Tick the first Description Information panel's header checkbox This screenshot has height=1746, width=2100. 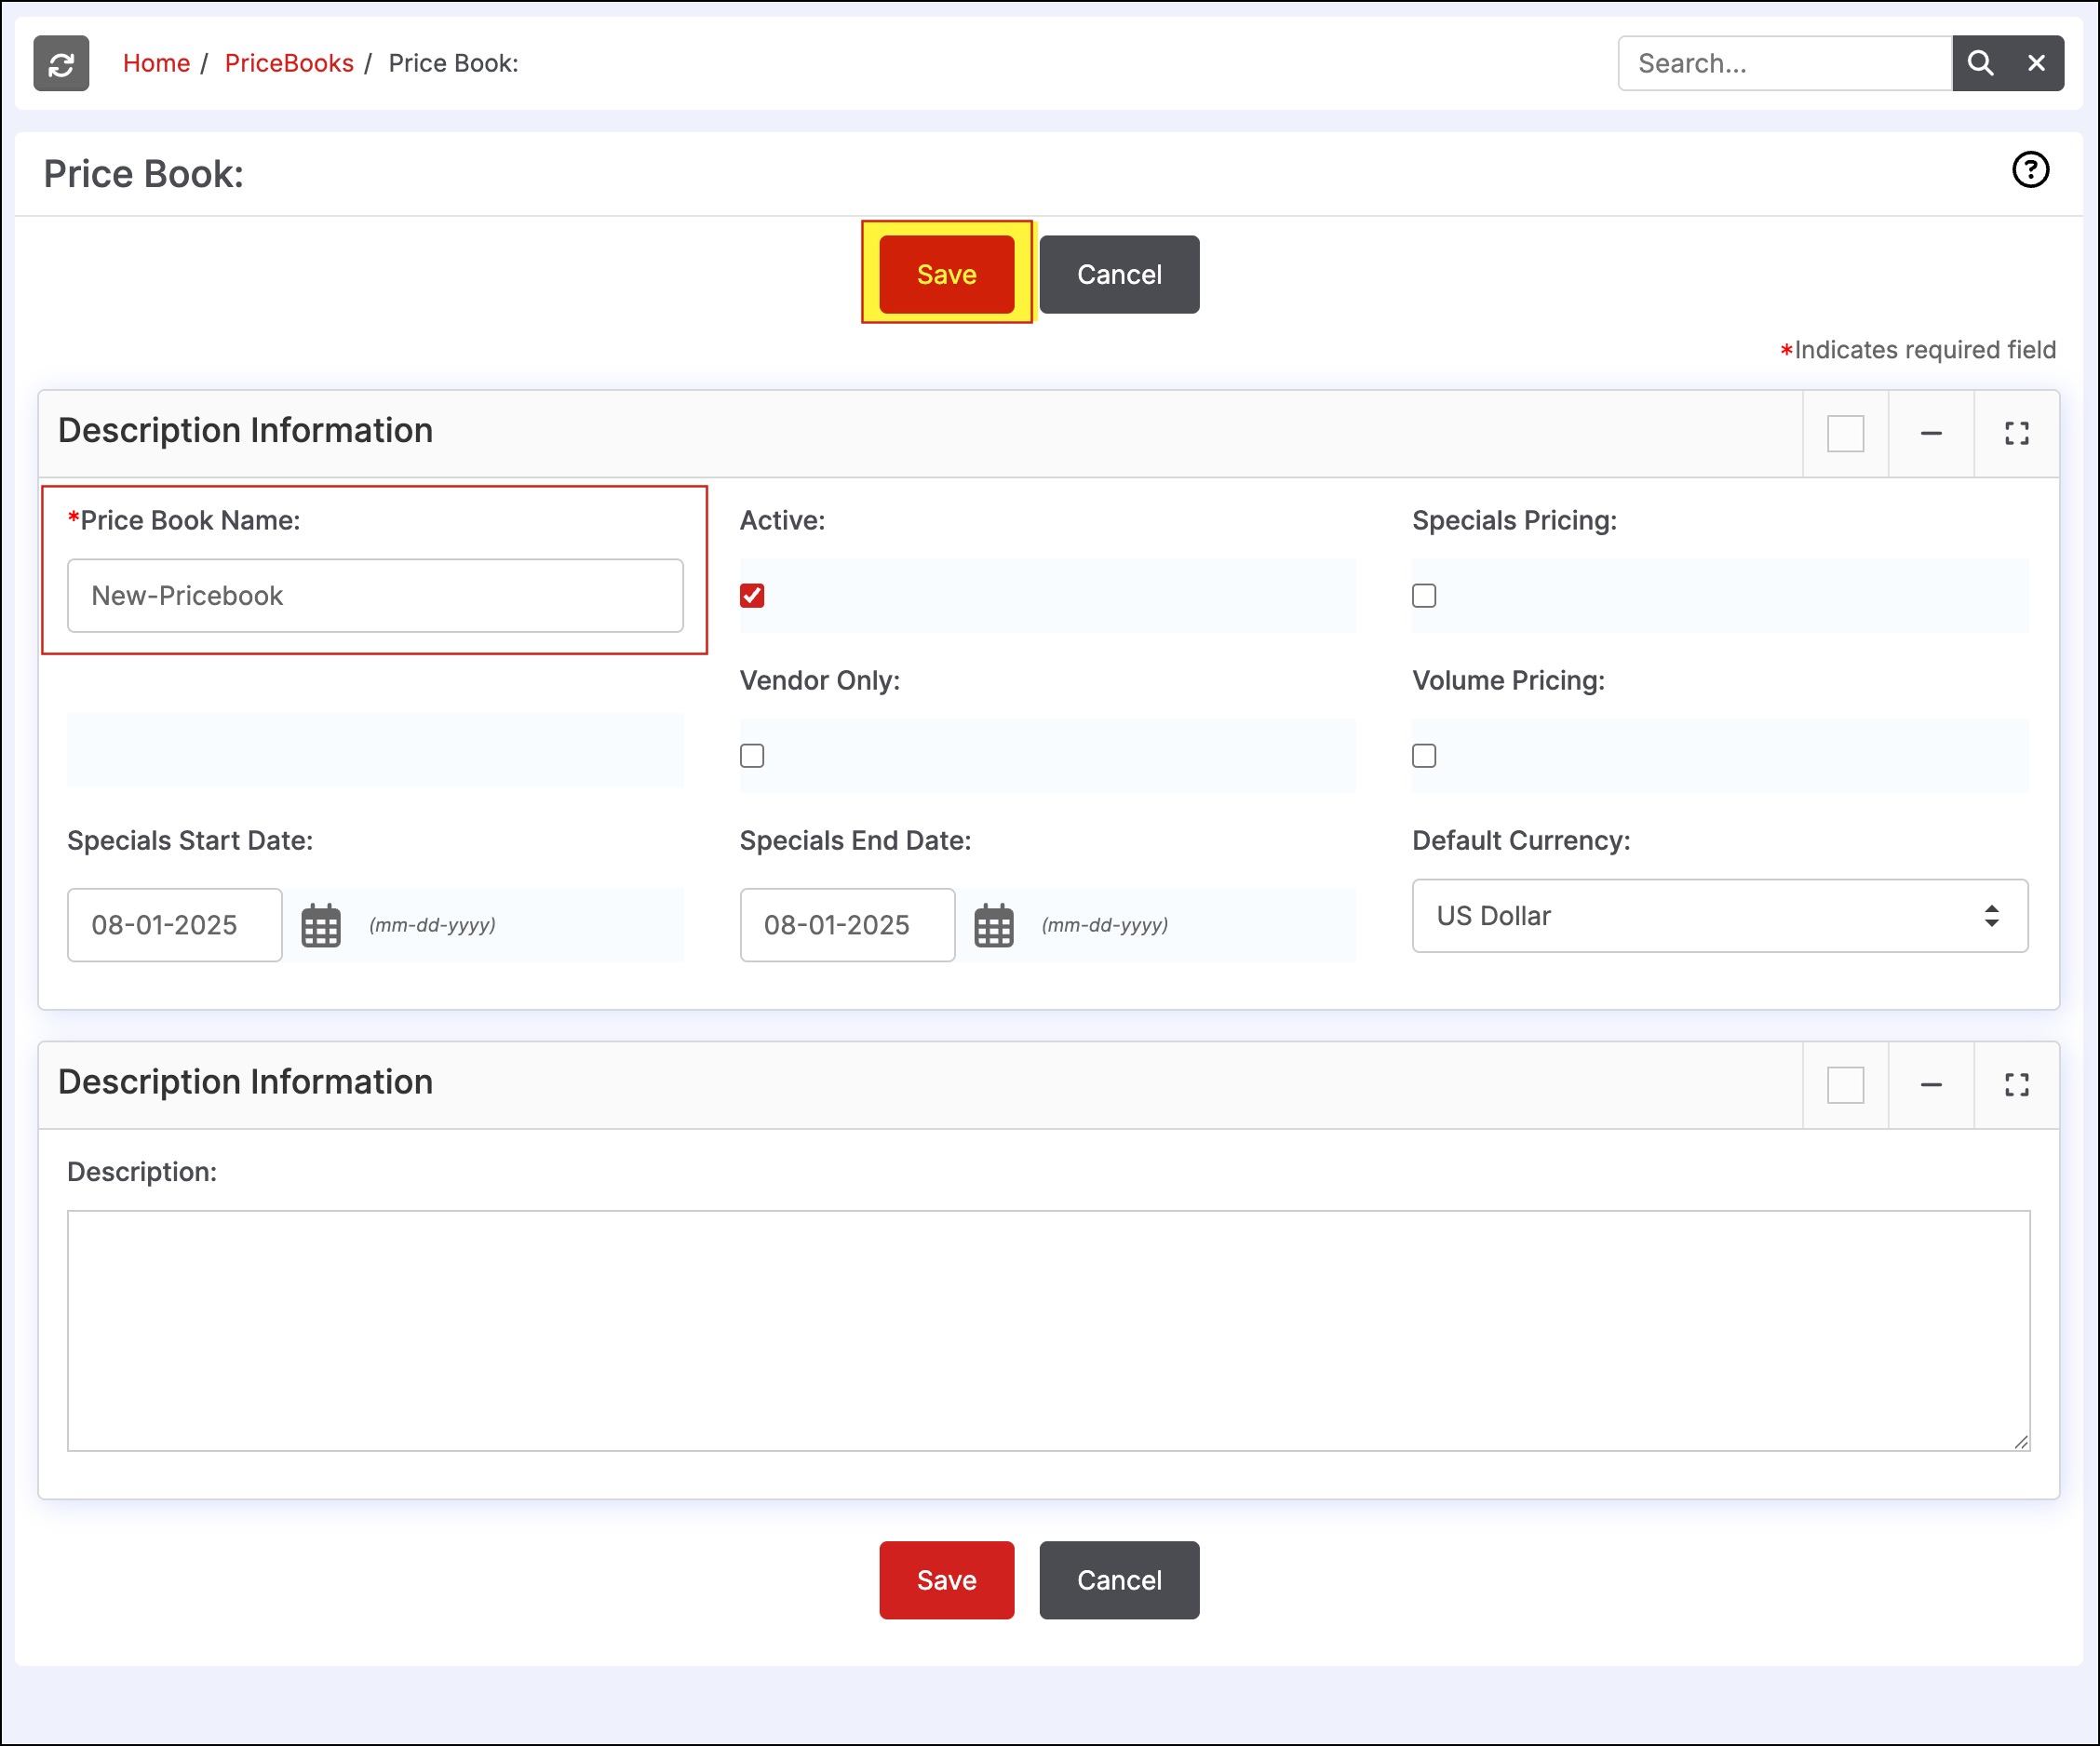tap(1845, 434)
